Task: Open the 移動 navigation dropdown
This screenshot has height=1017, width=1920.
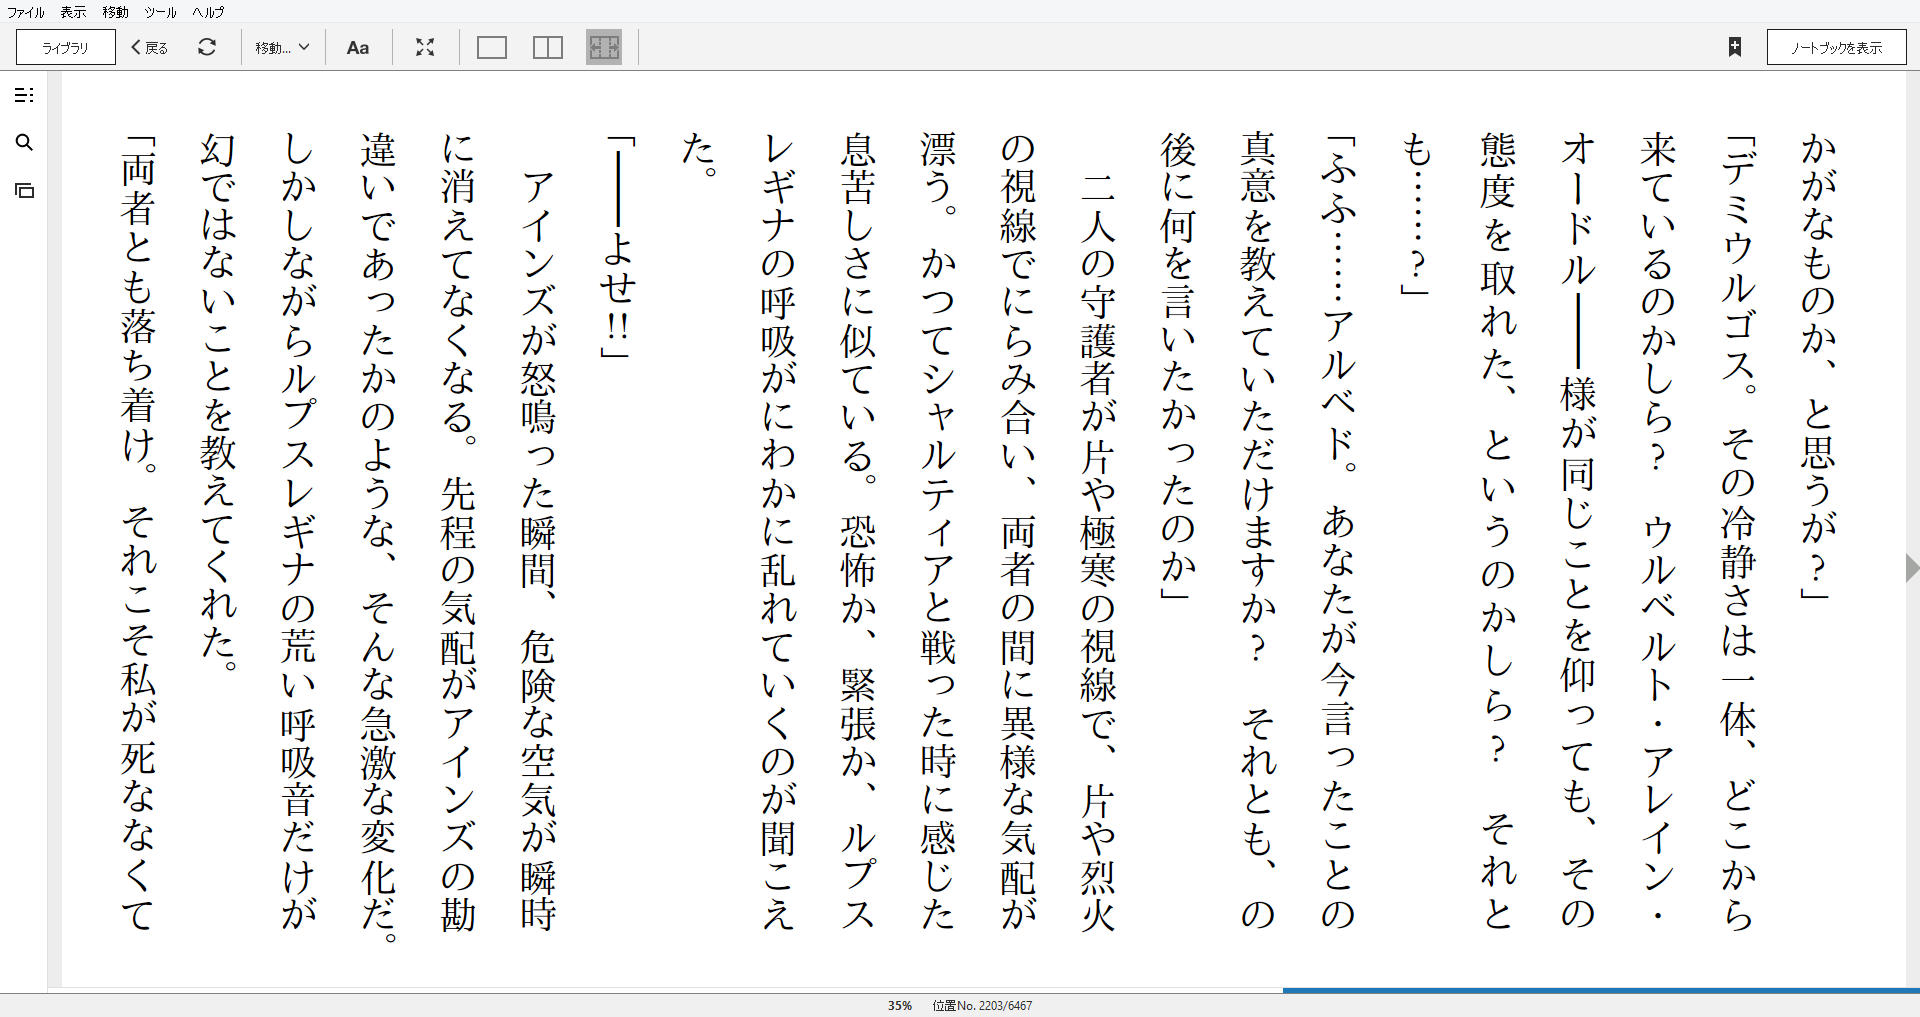Action: tap(281, 47)
